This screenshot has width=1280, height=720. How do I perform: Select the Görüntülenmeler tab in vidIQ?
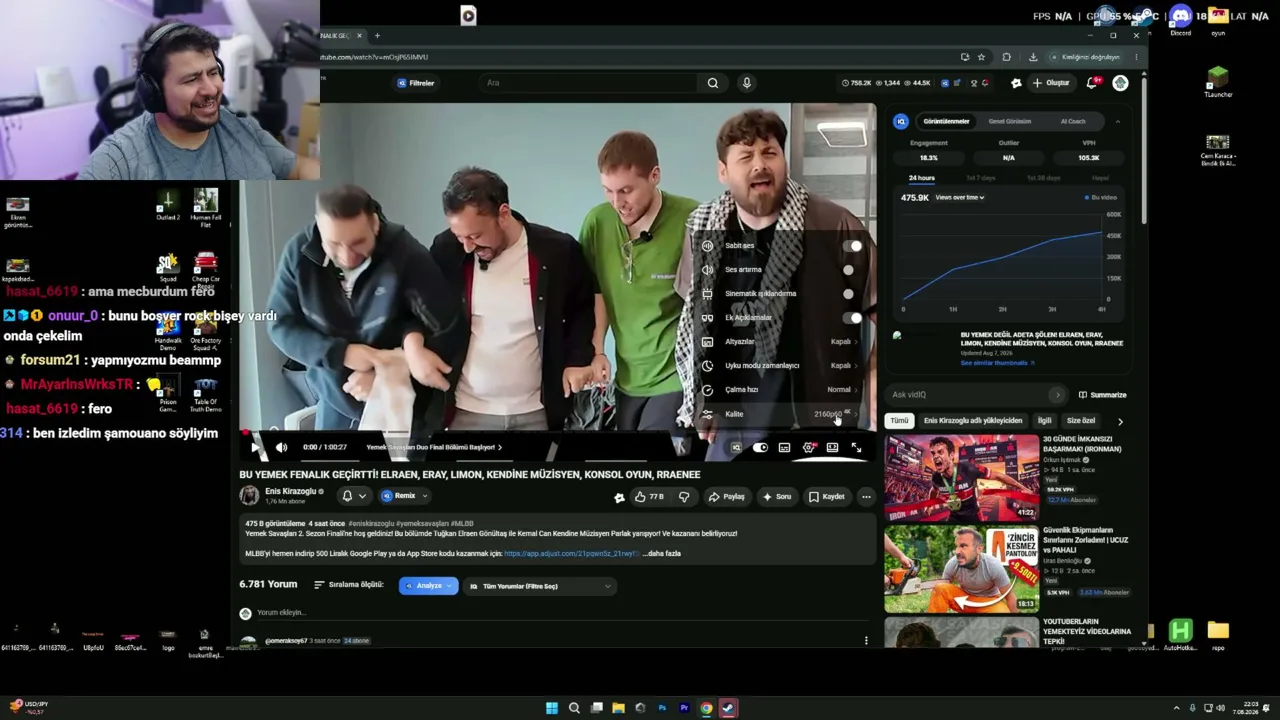946,121
